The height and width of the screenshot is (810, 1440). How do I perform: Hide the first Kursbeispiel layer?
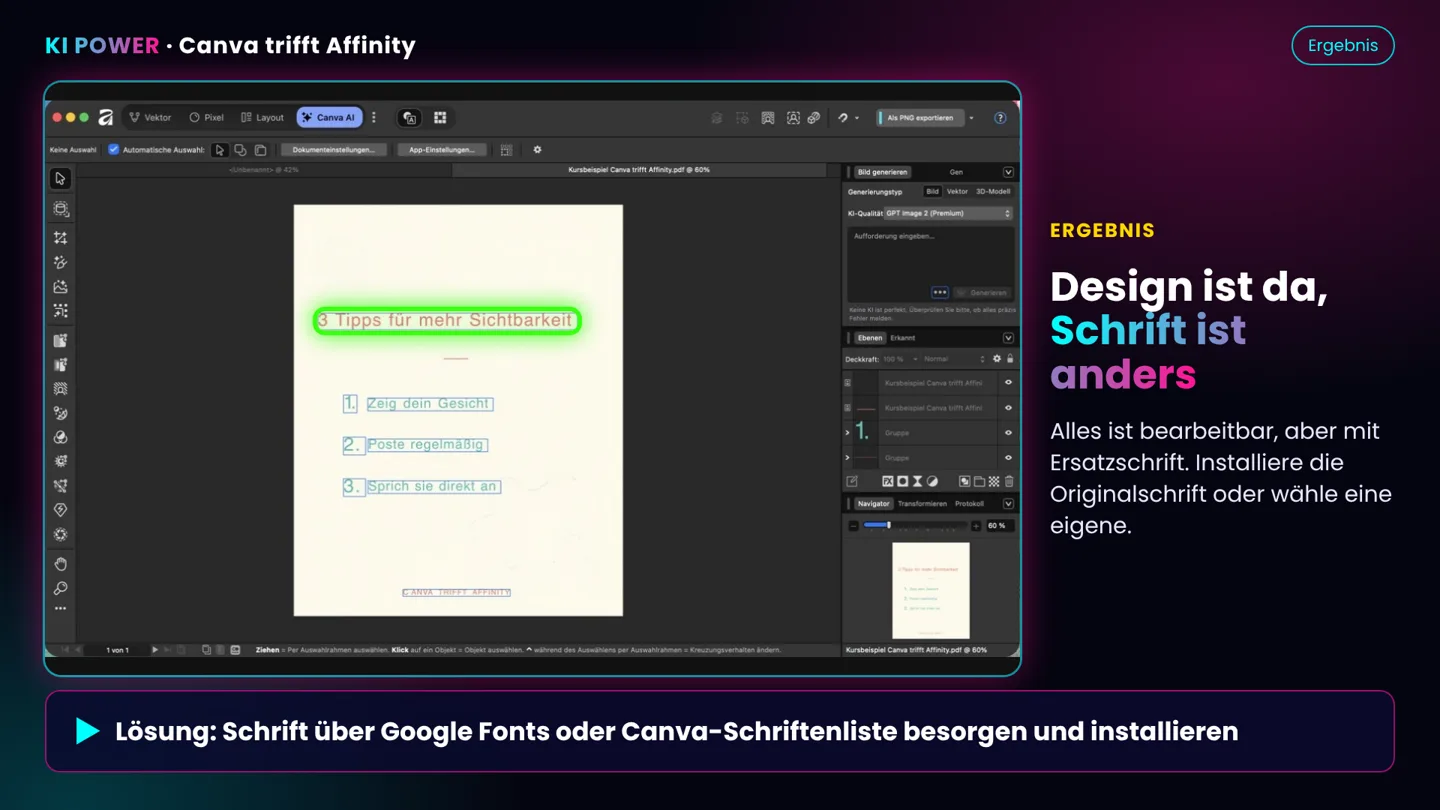tap(1008, 383)
